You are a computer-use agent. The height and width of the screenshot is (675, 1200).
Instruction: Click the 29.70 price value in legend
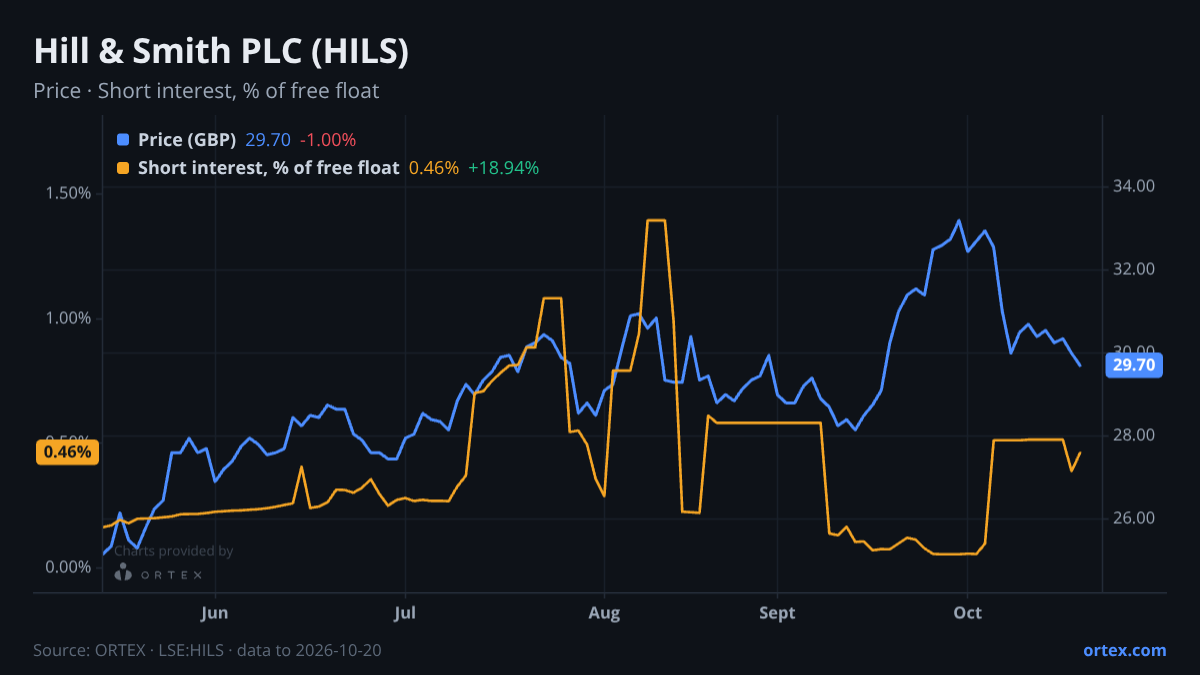268,140
